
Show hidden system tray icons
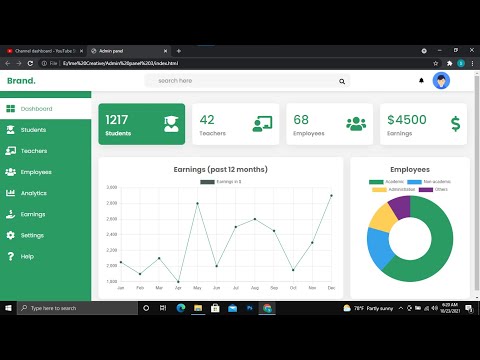point(401,308)
